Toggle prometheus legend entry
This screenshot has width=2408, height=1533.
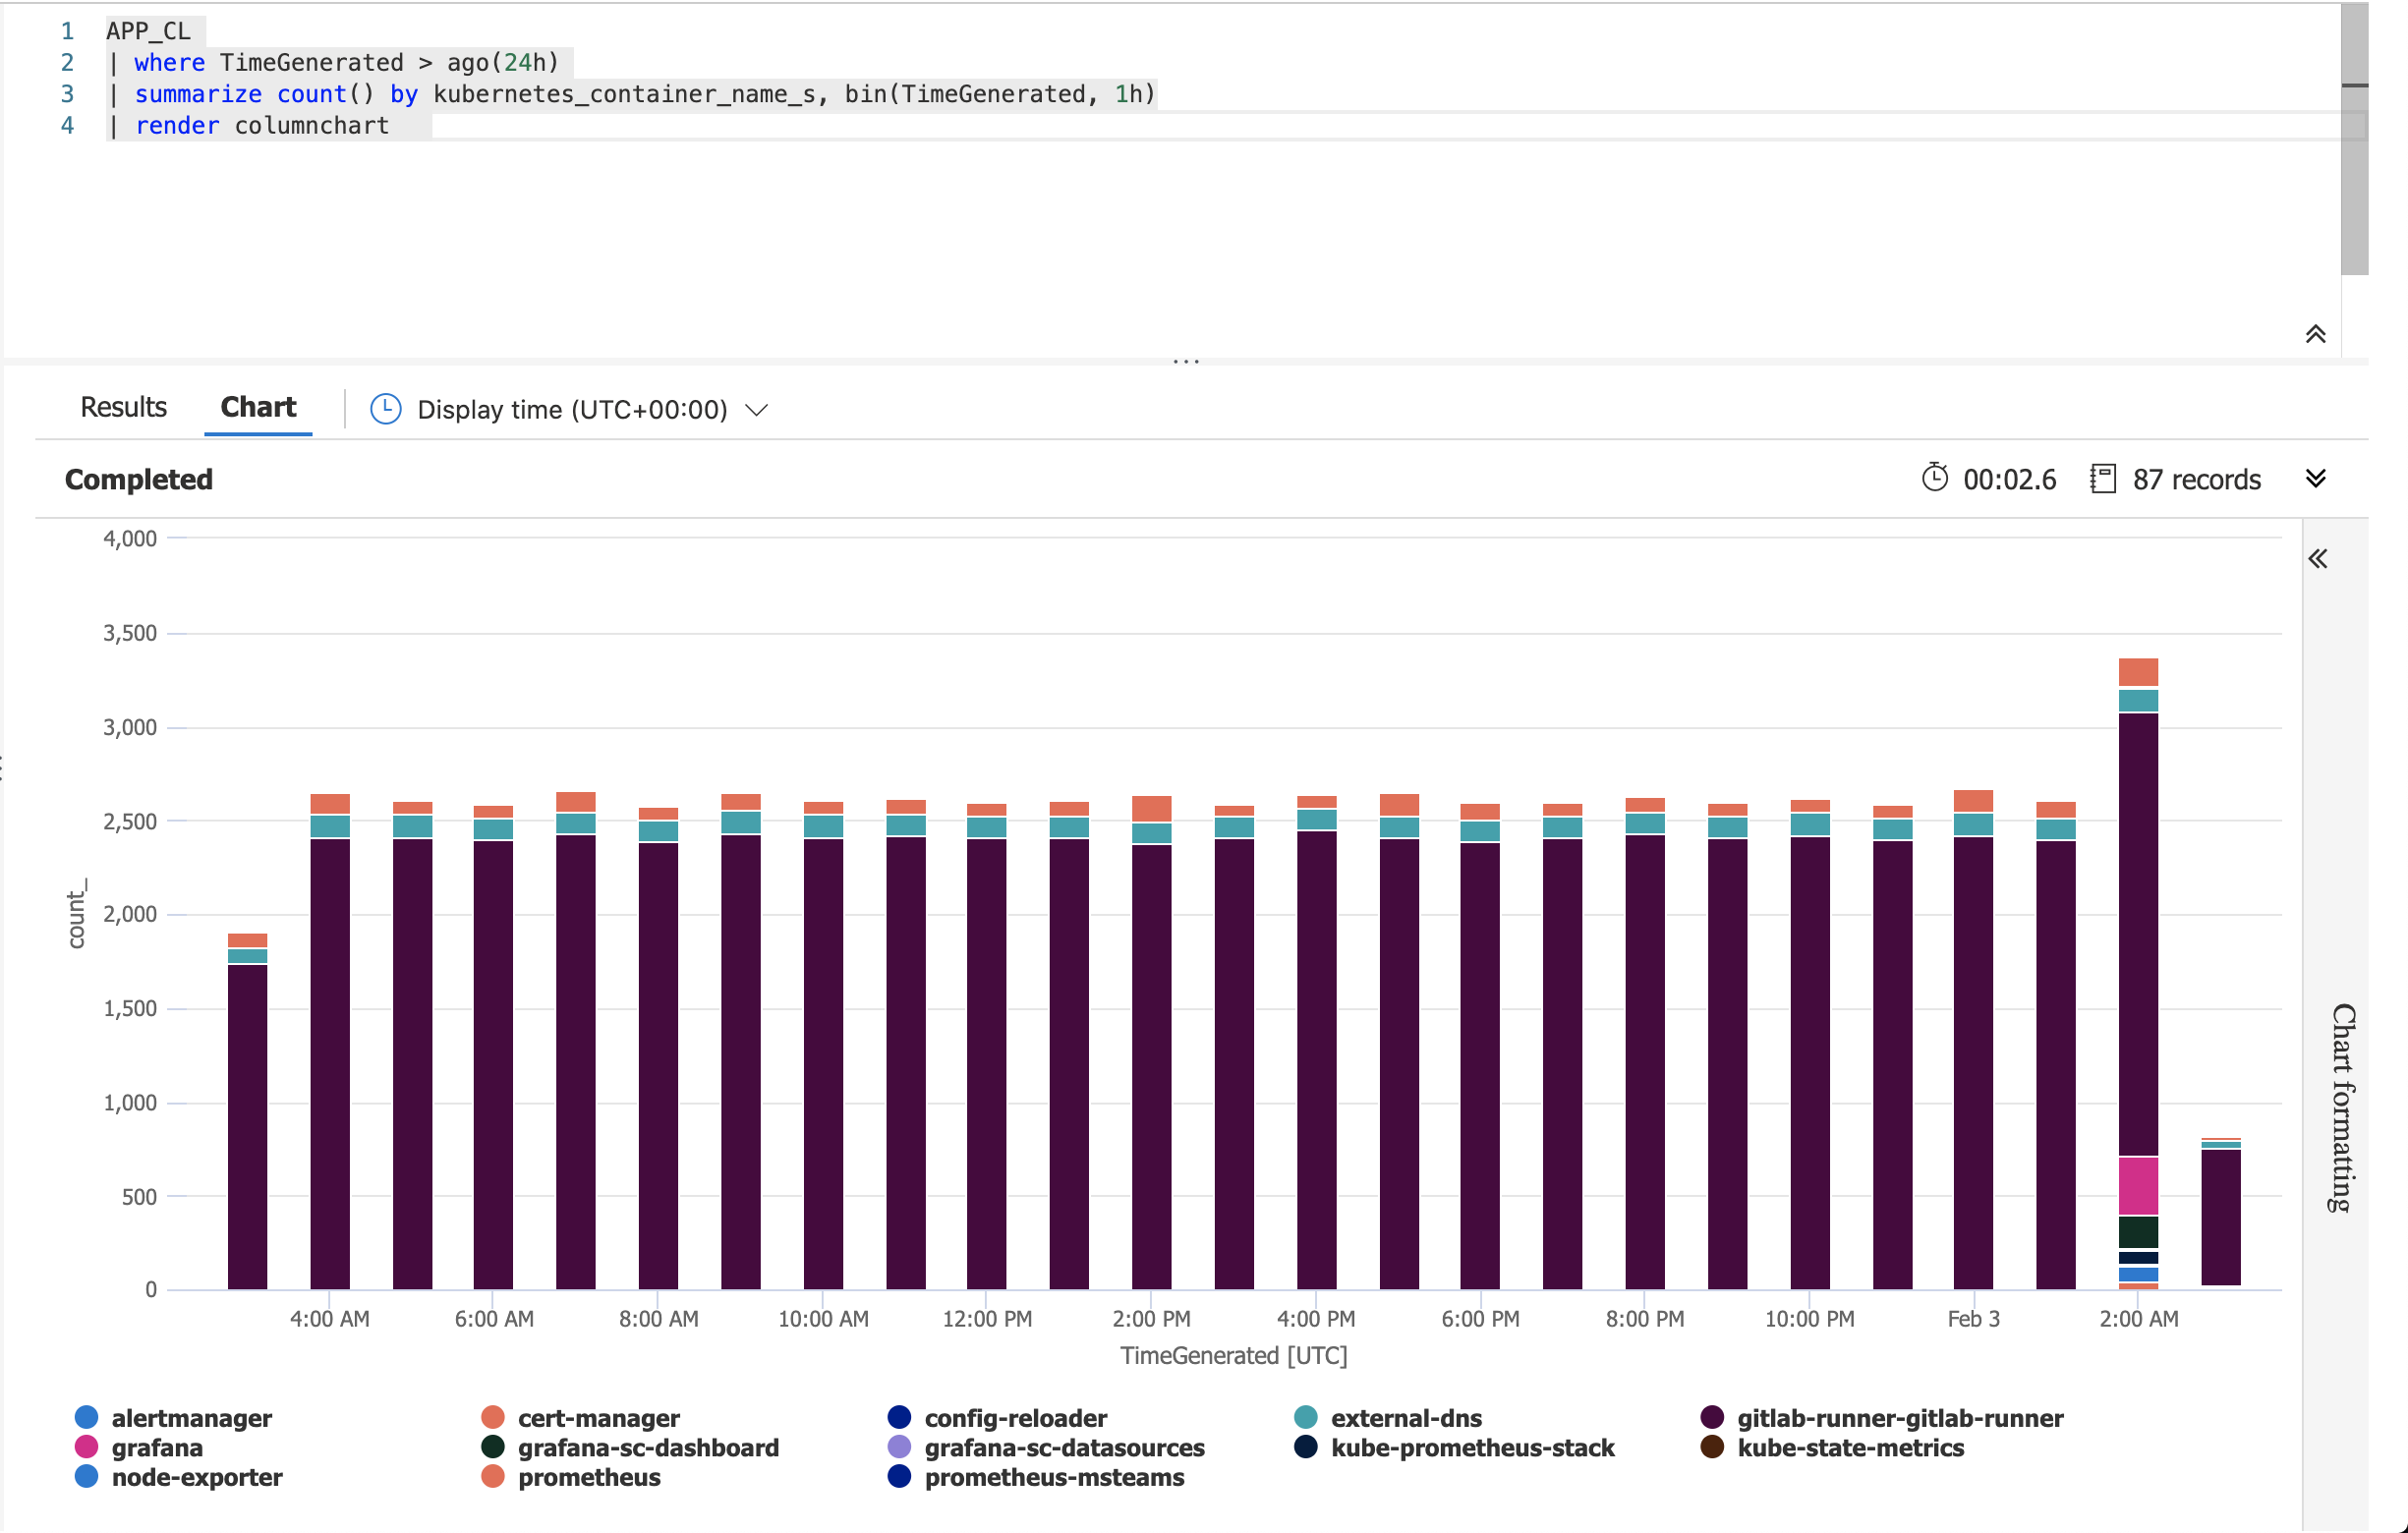(x=570, y=1478)
